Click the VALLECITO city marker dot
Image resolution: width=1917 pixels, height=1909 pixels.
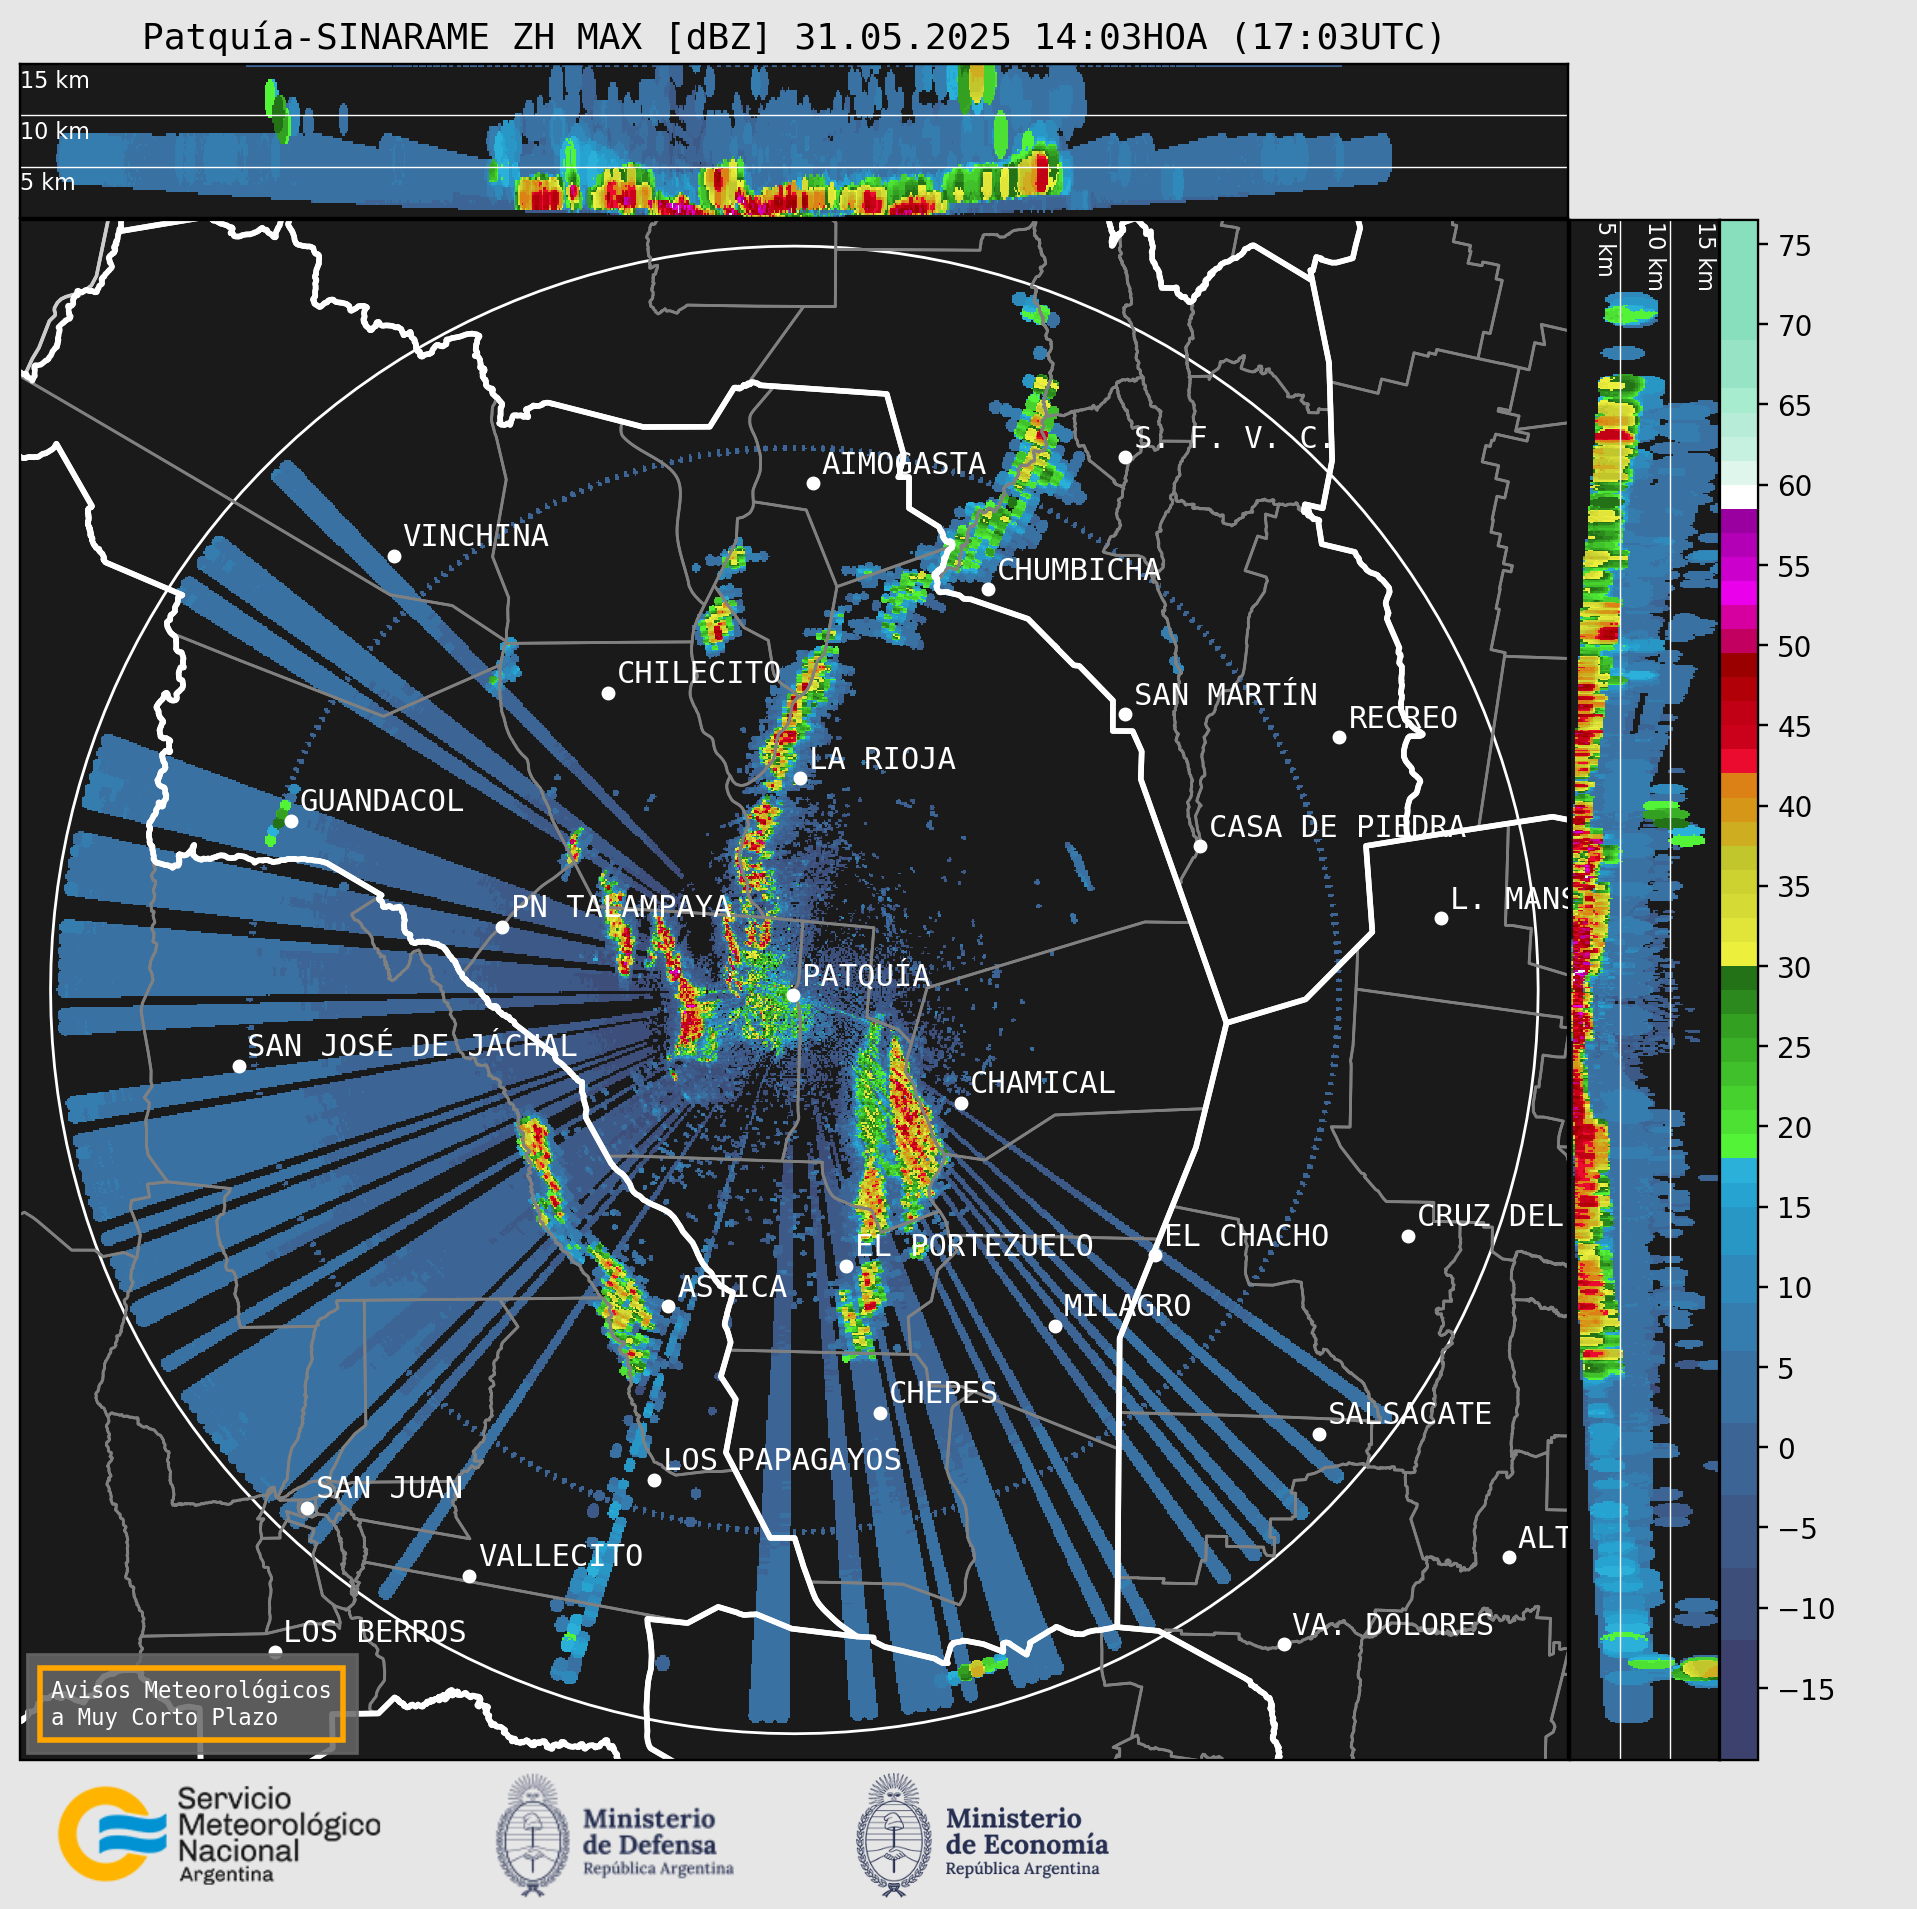pos(469,1576)
